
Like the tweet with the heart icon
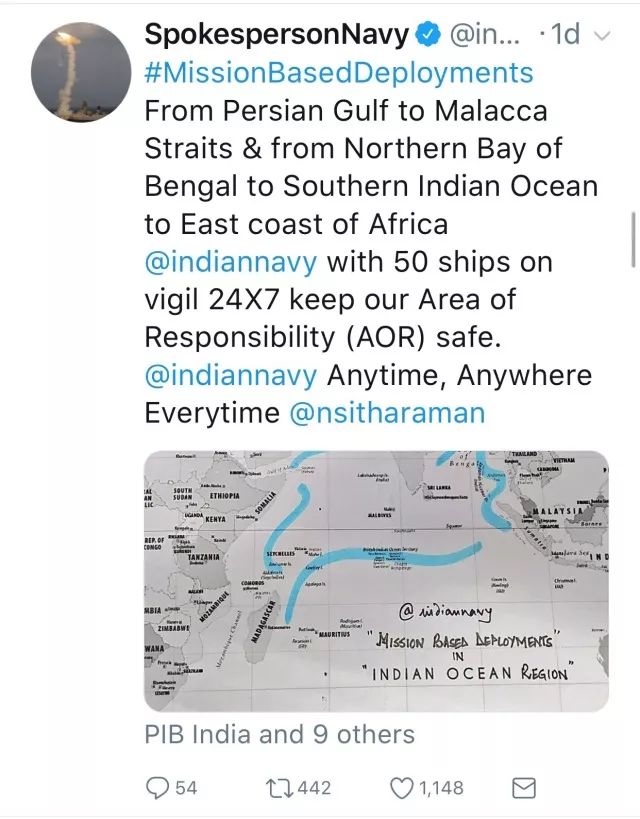pos(401,789)
